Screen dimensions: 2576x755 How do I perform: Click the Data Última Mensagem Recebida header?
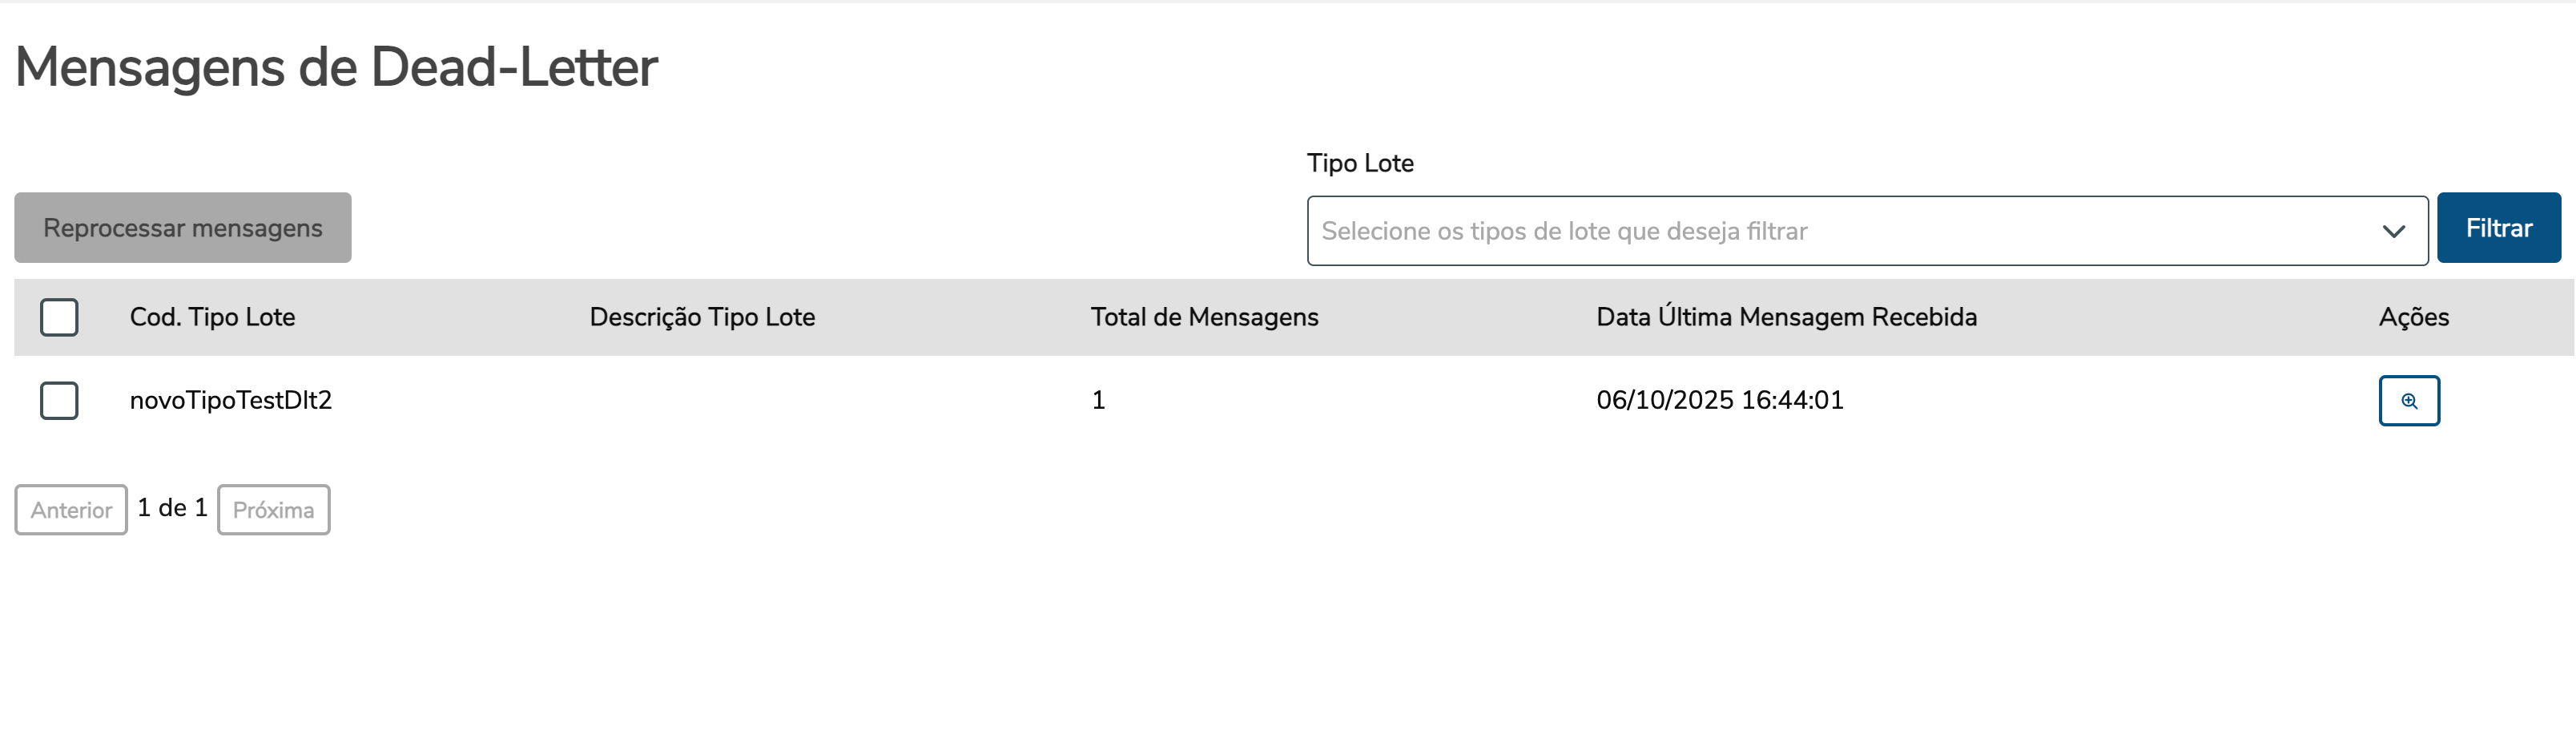click(x=1786, y=317)
